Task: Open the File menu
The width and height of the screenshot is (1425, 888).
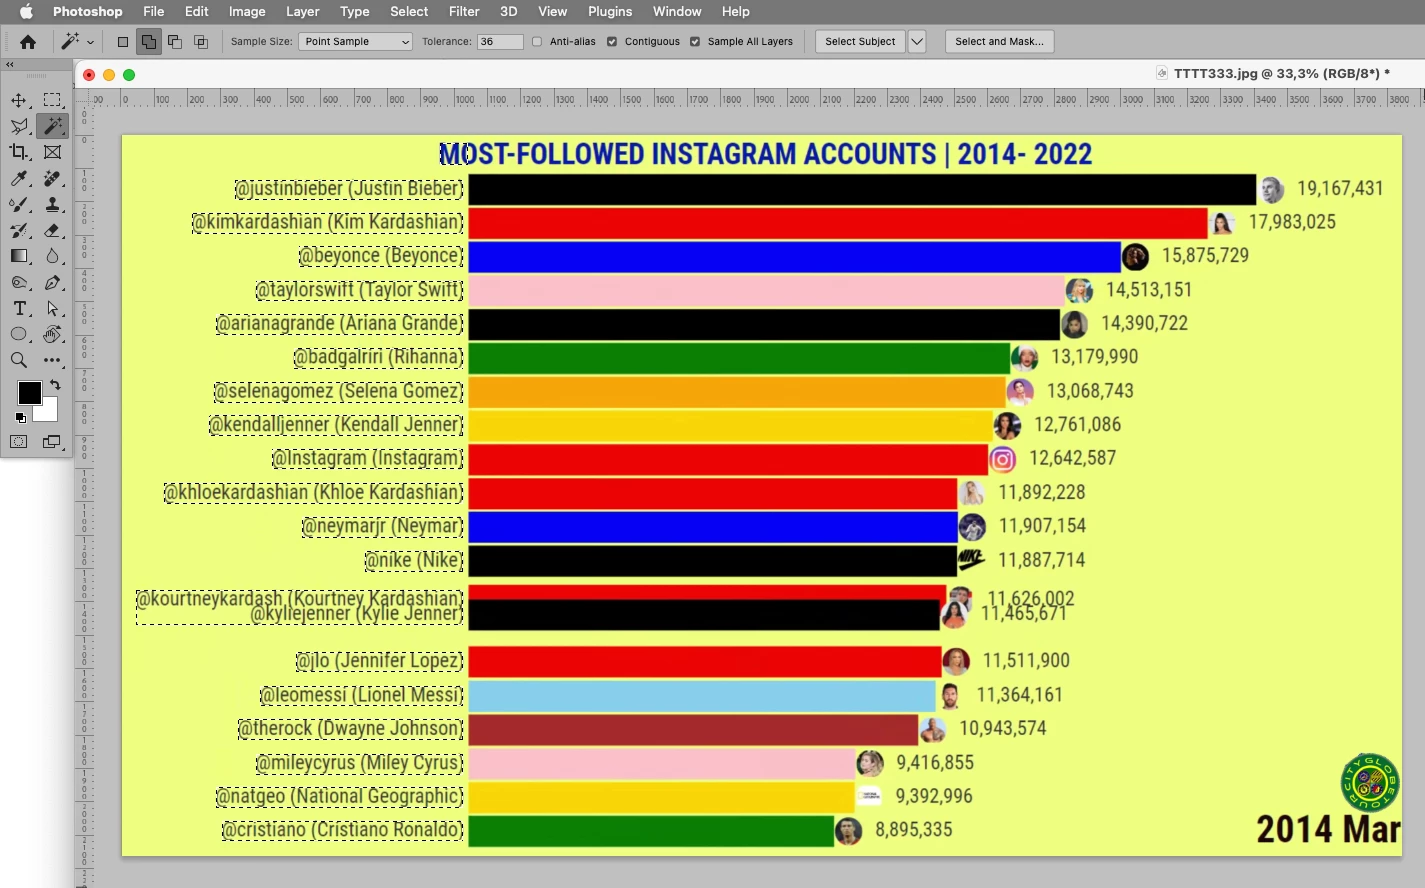Action: point(154,12)
